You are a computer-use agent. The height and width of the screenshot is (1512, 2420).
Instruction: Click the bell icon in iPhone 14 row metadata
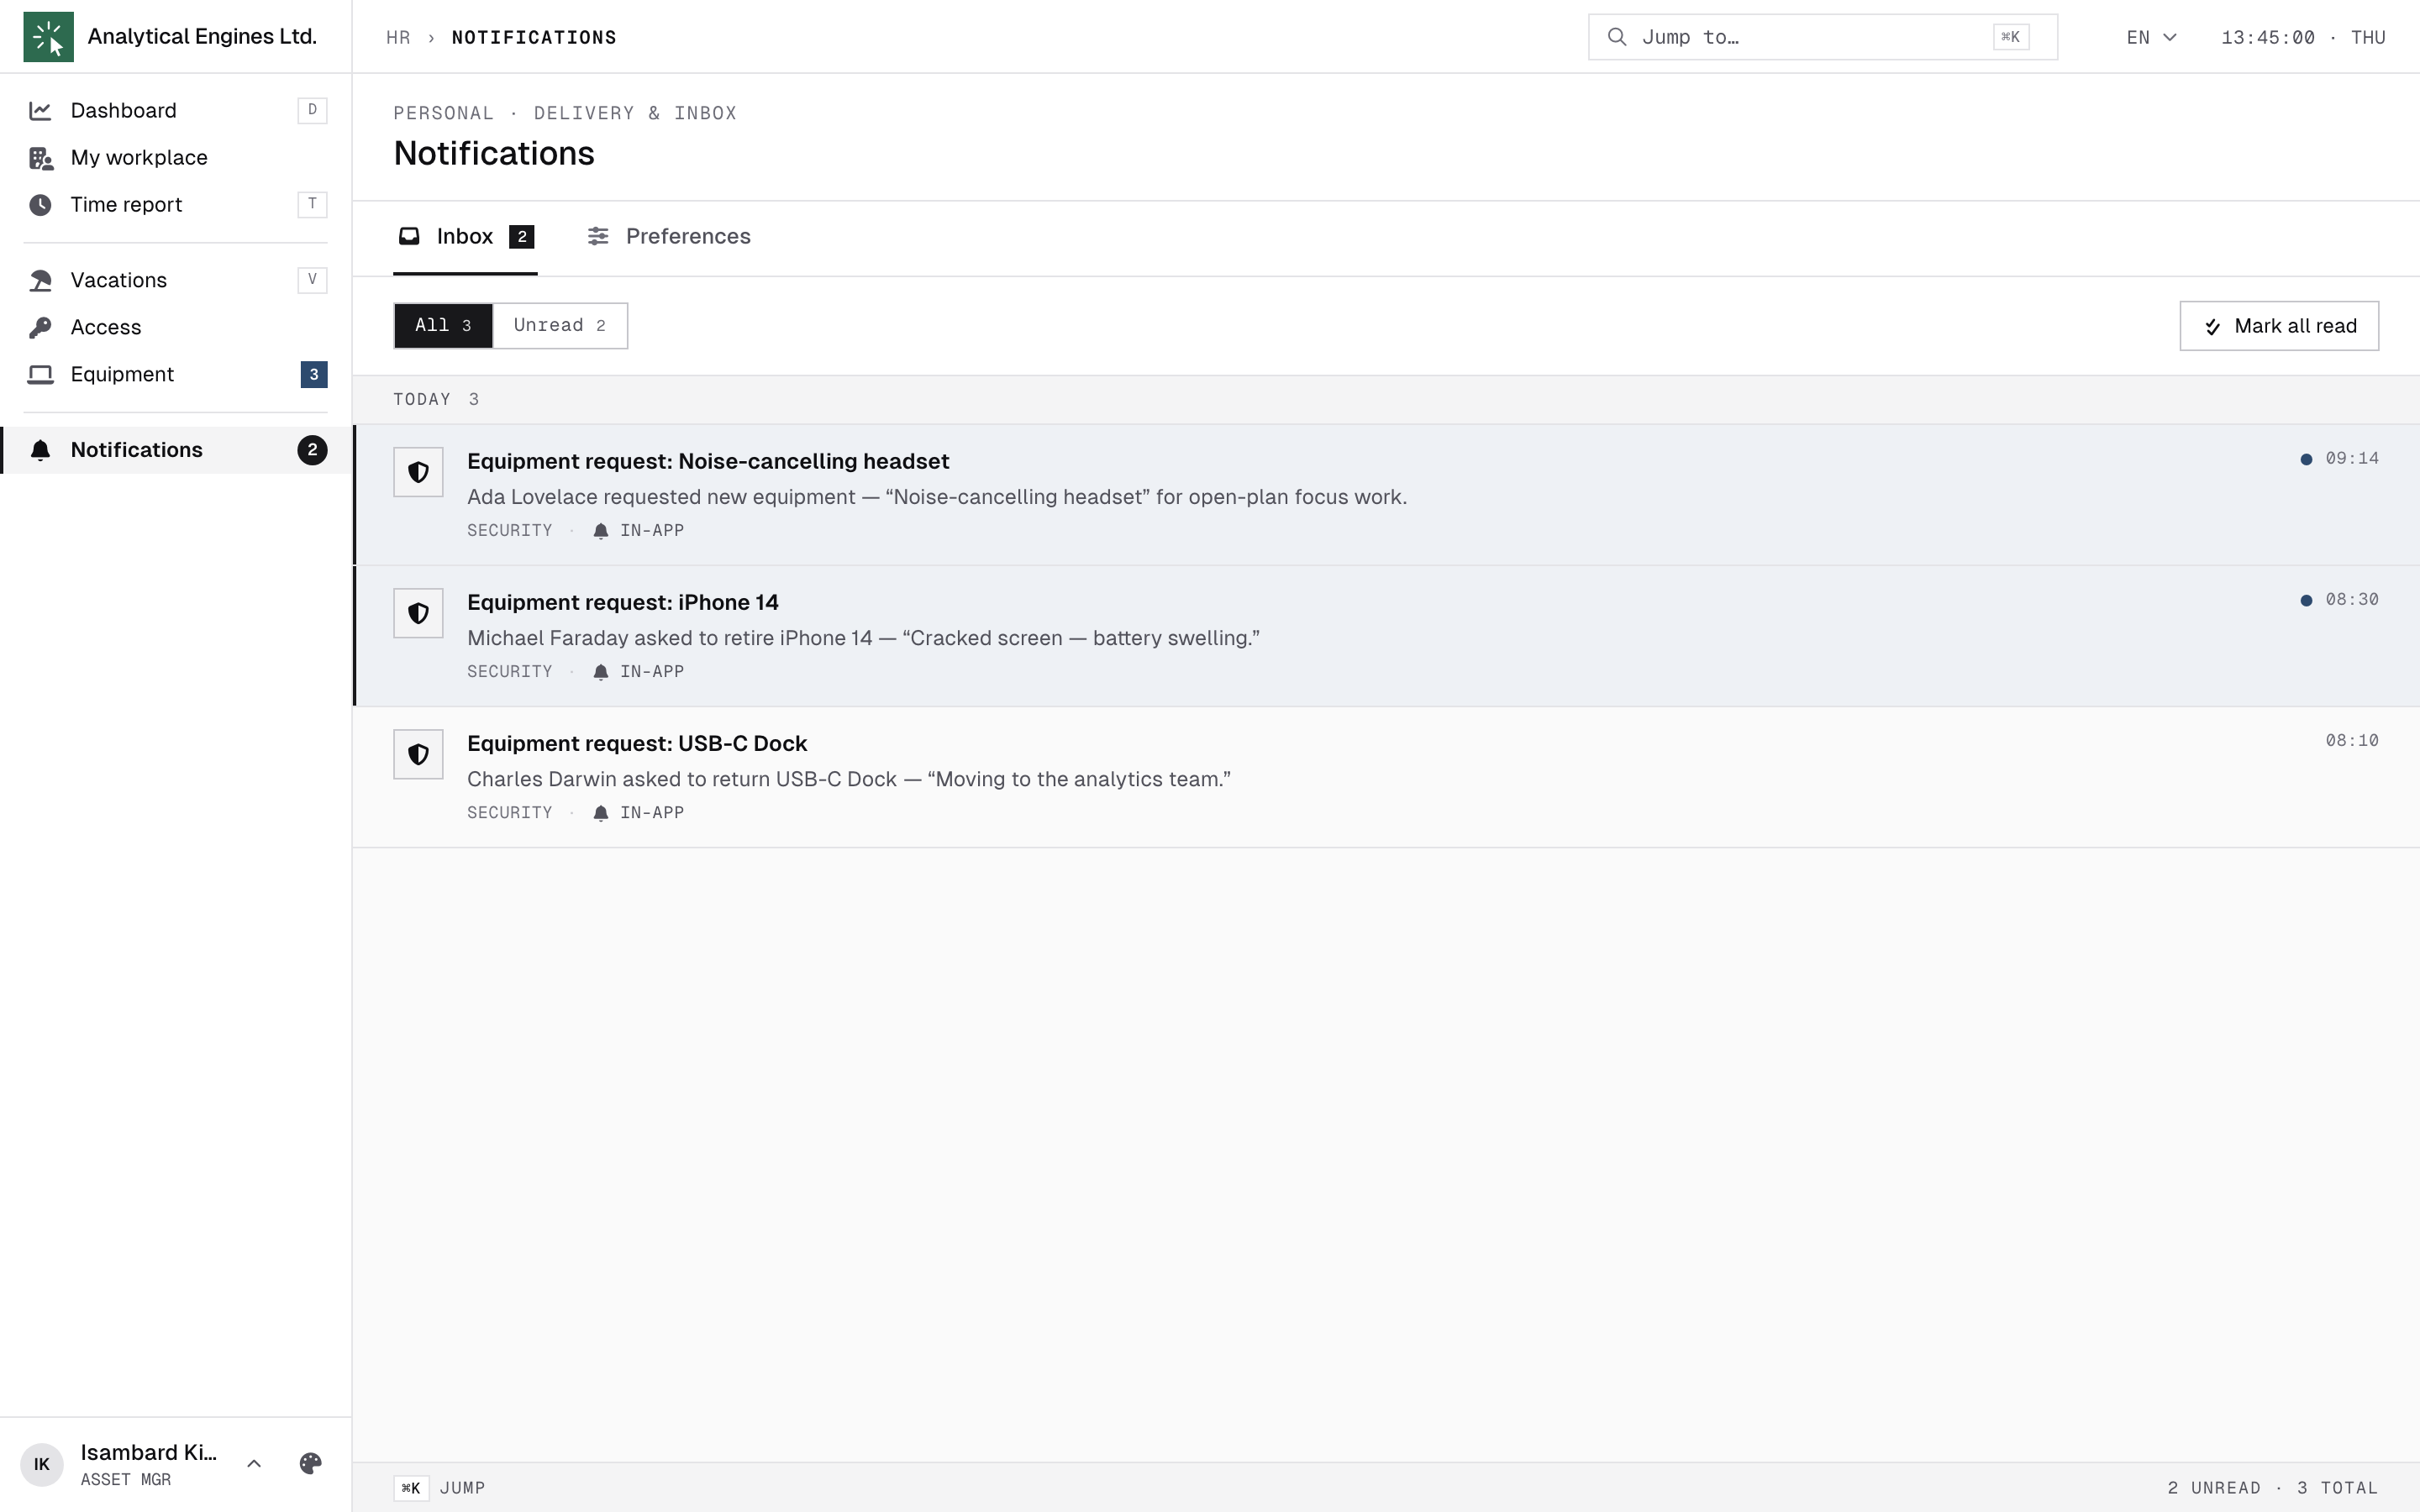pos(601,672)
